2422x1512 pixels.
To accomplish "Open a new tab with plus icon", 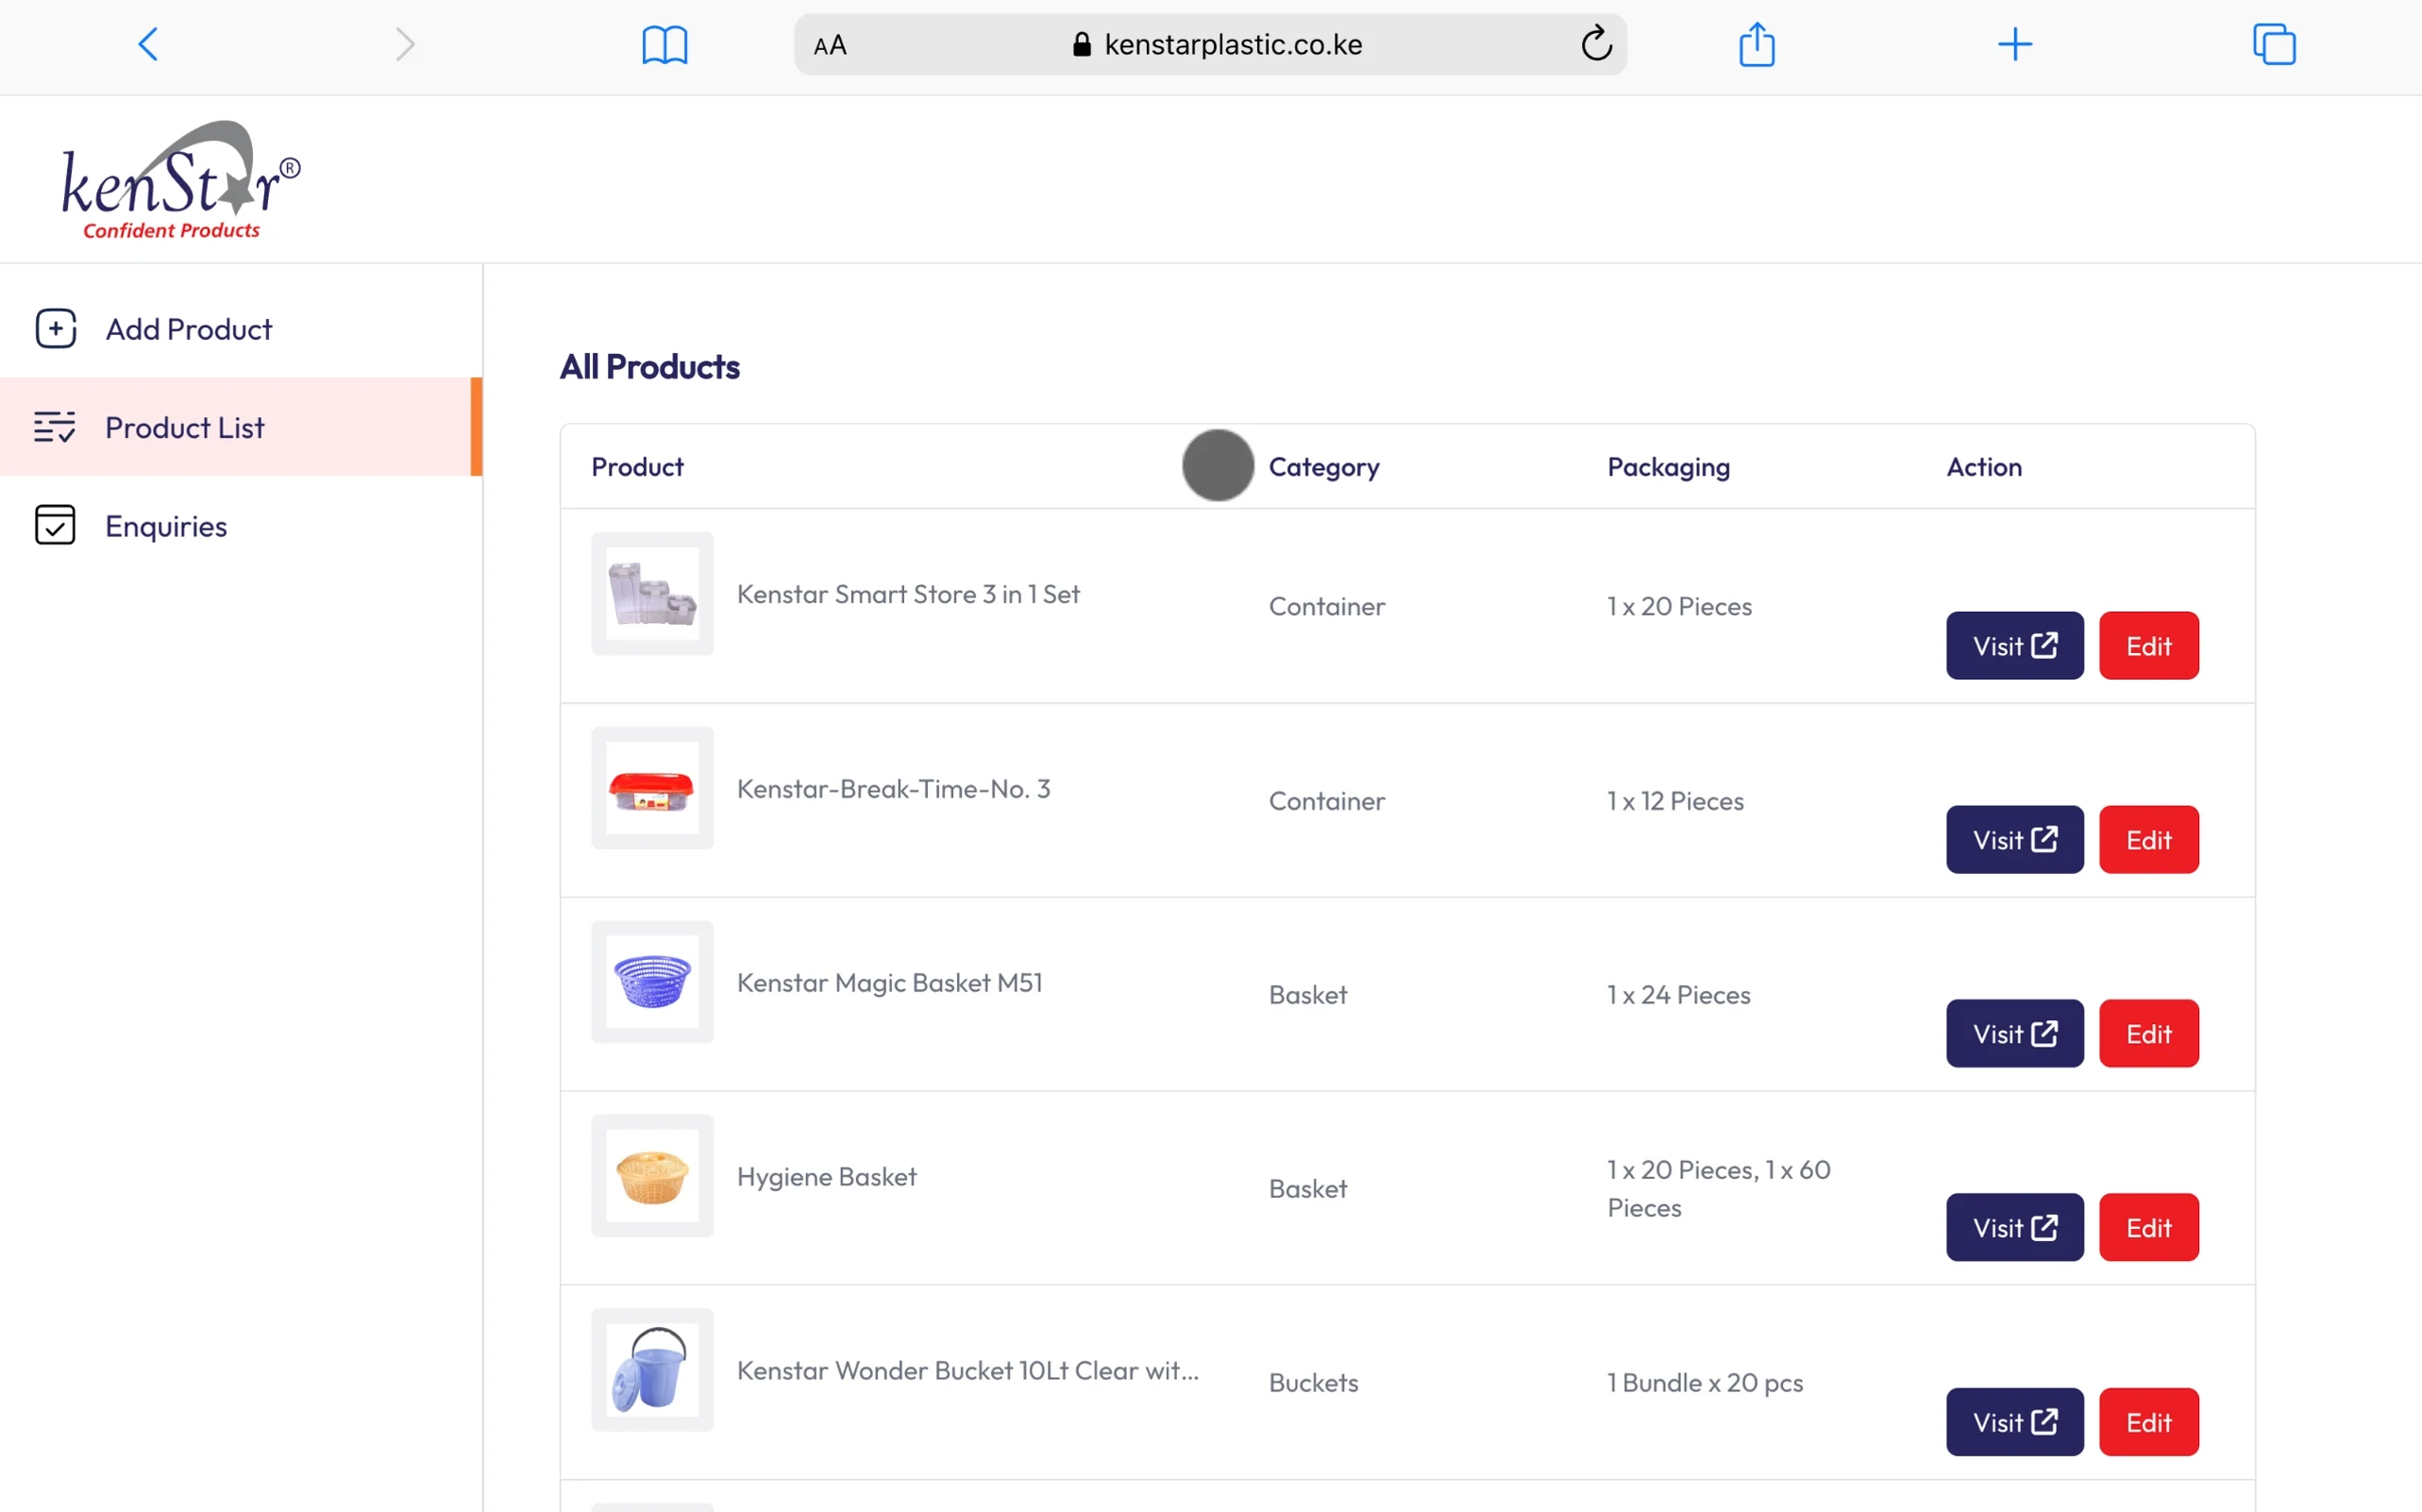I will 2014,44.
